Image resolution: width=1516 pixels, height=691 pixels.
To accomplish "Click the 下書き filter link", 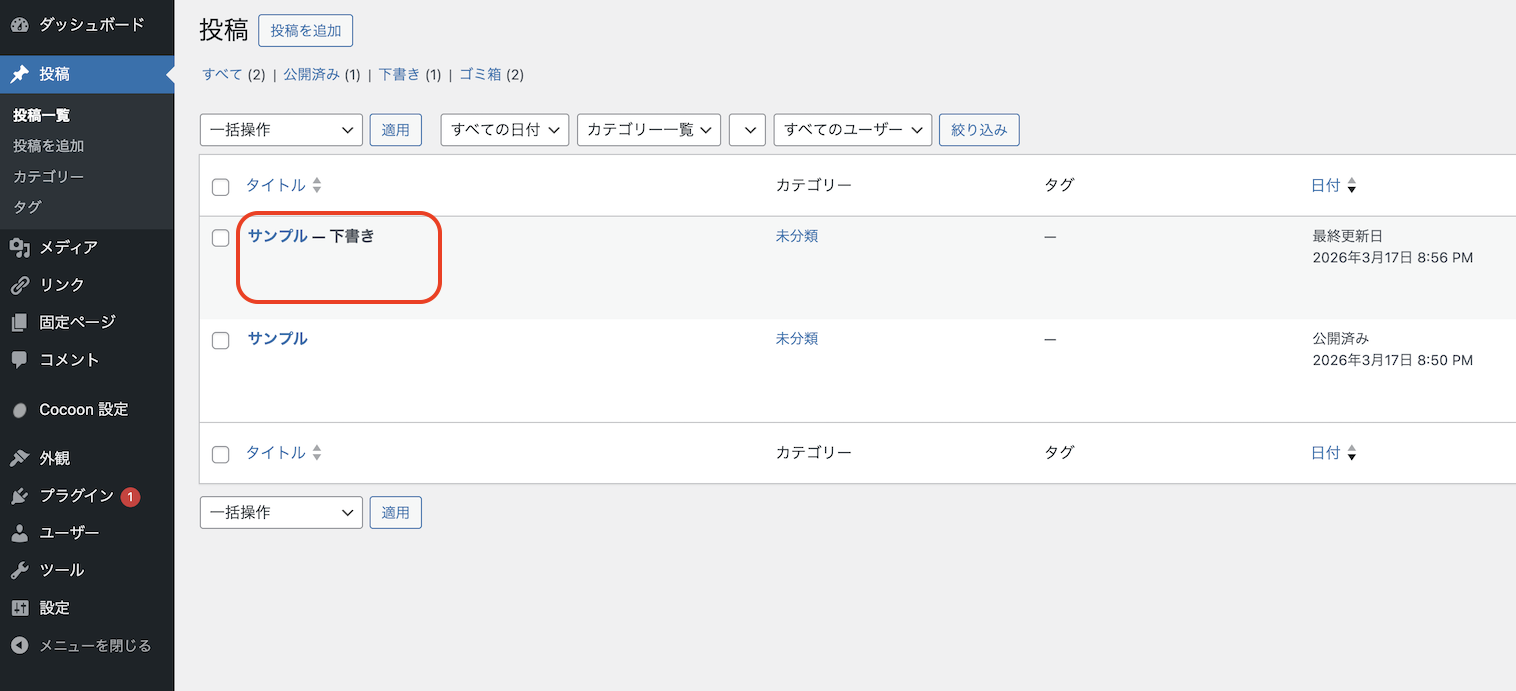I will [x=399, y=74].
